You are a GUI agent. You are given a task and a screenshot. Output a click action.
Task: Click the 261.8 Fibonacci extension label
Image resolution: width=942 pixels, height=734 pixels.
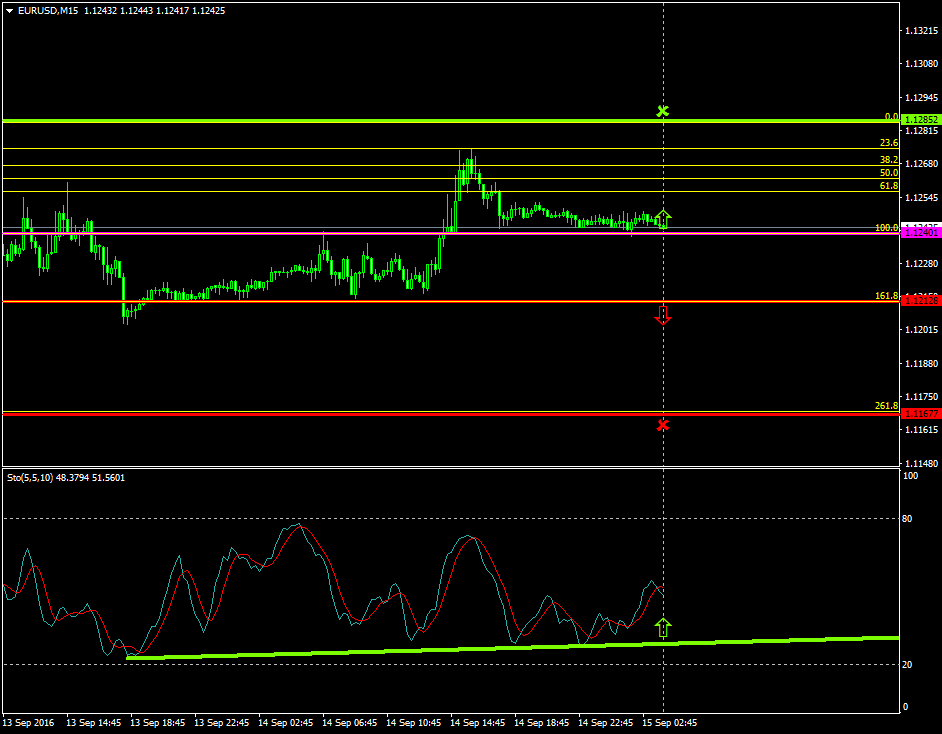886,406
